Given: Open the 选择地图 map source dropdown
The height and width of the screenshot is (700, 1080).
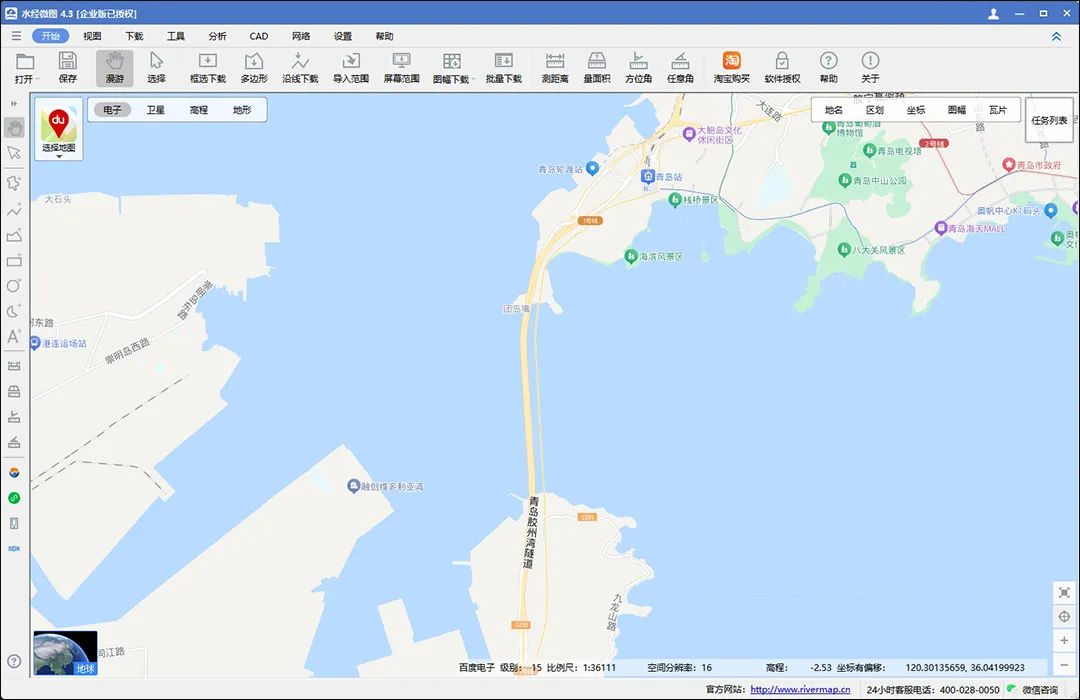Looking at the screenshot, I should (59, 130).
